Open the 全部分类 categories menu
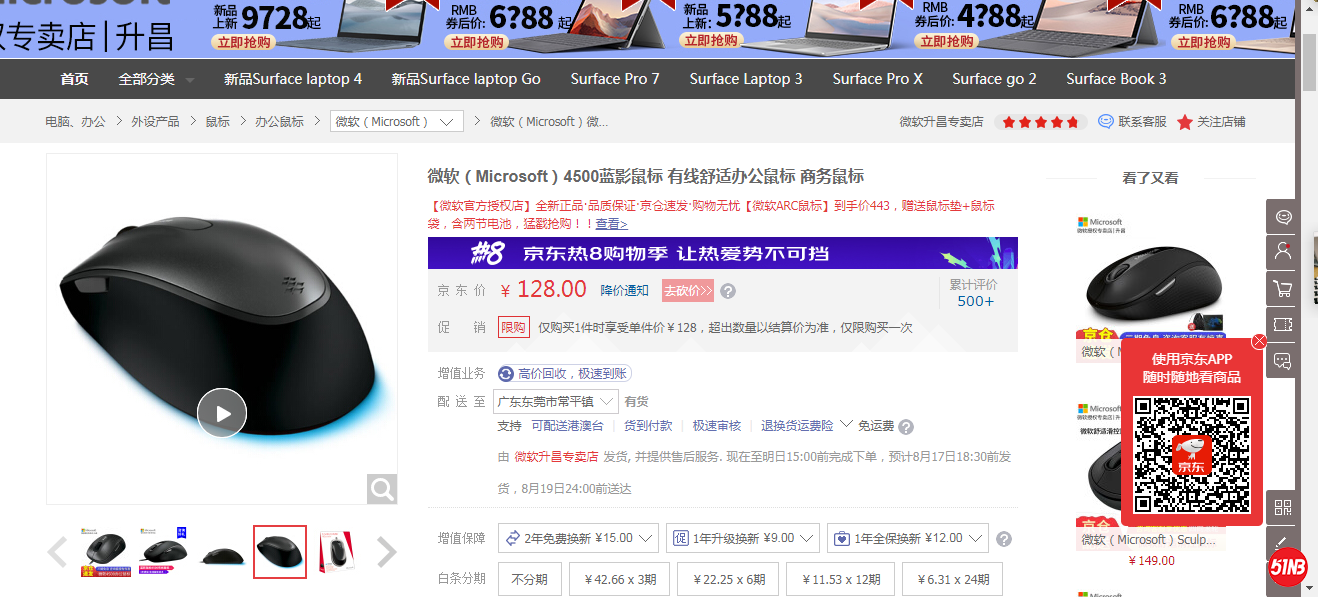Screen dimensions: 1318x597 click(x=156, y=79)
